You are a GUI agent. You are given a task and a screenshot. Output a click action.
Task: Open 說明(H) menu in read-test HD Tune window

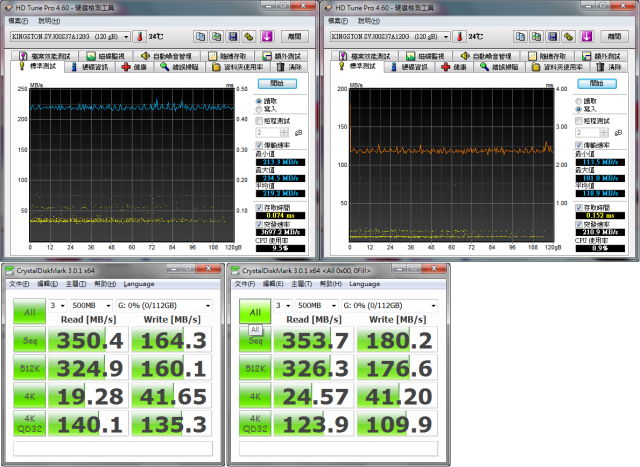(x=49, y=20)
